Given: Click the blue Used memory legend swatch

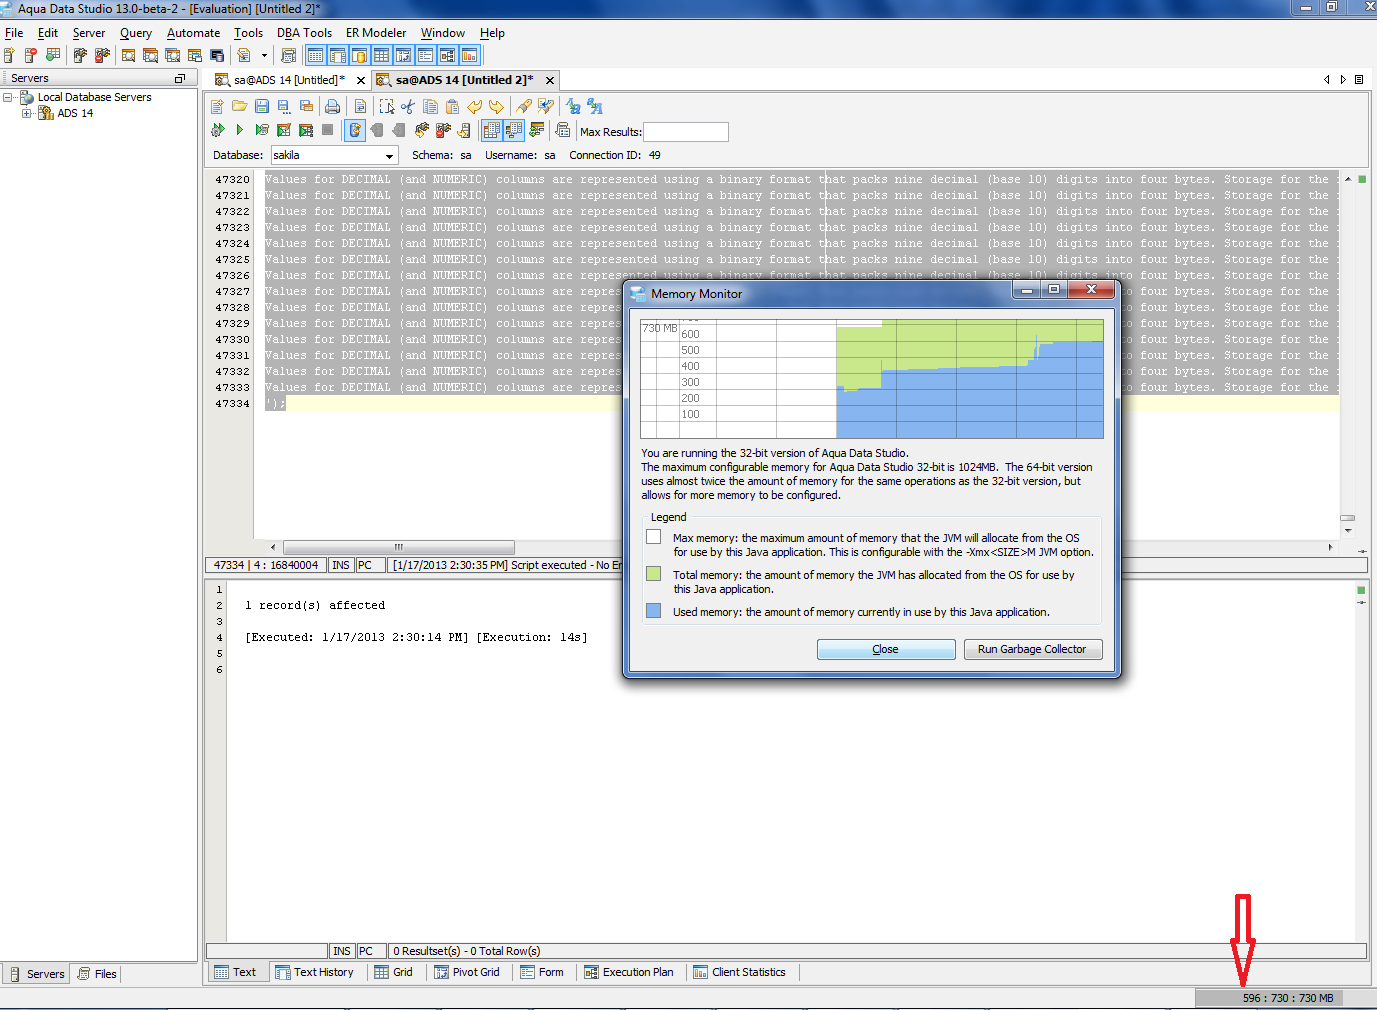Looking at the screenshot, I should click(653, 611).
